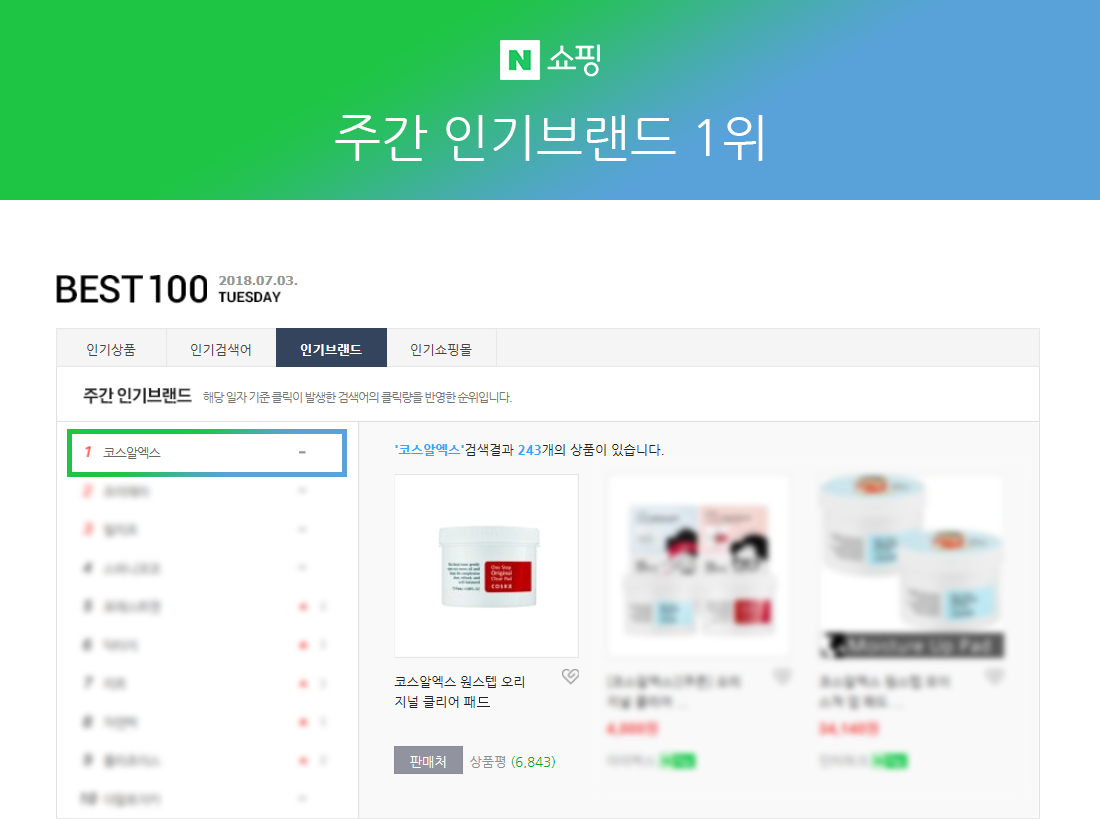Screen dimensions: 1100x819
Task: Click product title 코스알엑스 원스텝 오리지널 클리어 패드
Action: [460, 691]
